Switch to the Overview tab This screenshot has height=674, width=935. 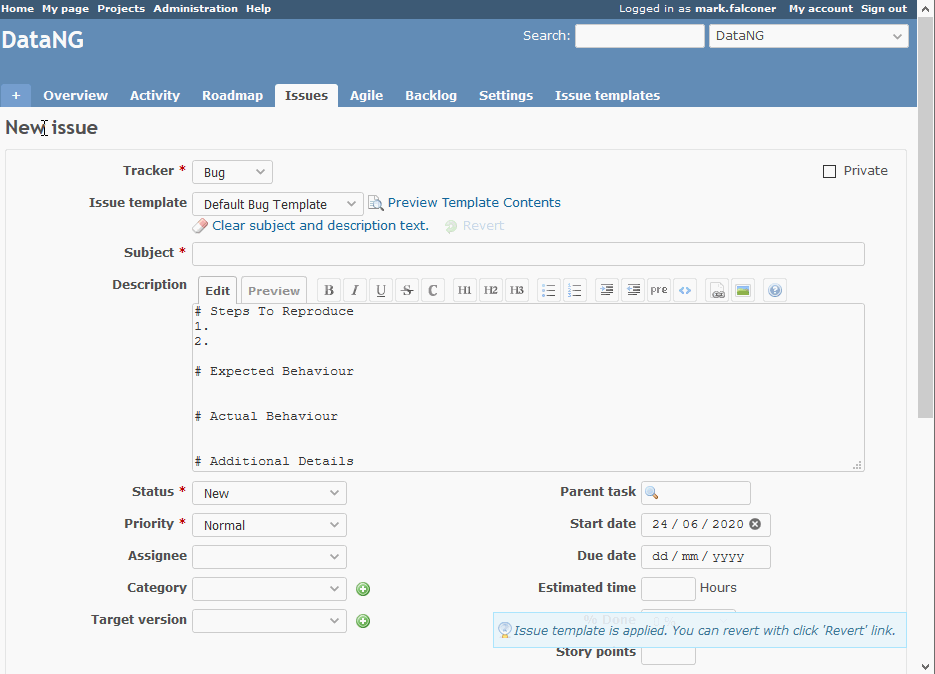pos(76,95)
